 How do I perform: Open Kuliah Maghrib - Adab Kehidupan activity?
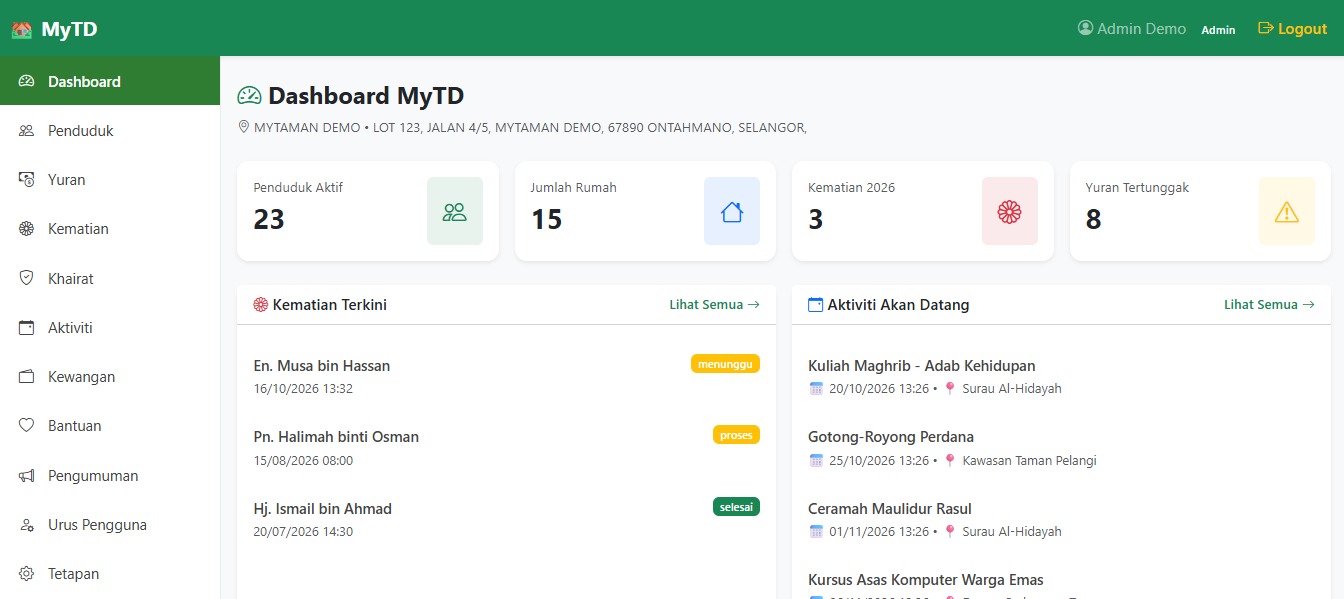coord(922,366)
